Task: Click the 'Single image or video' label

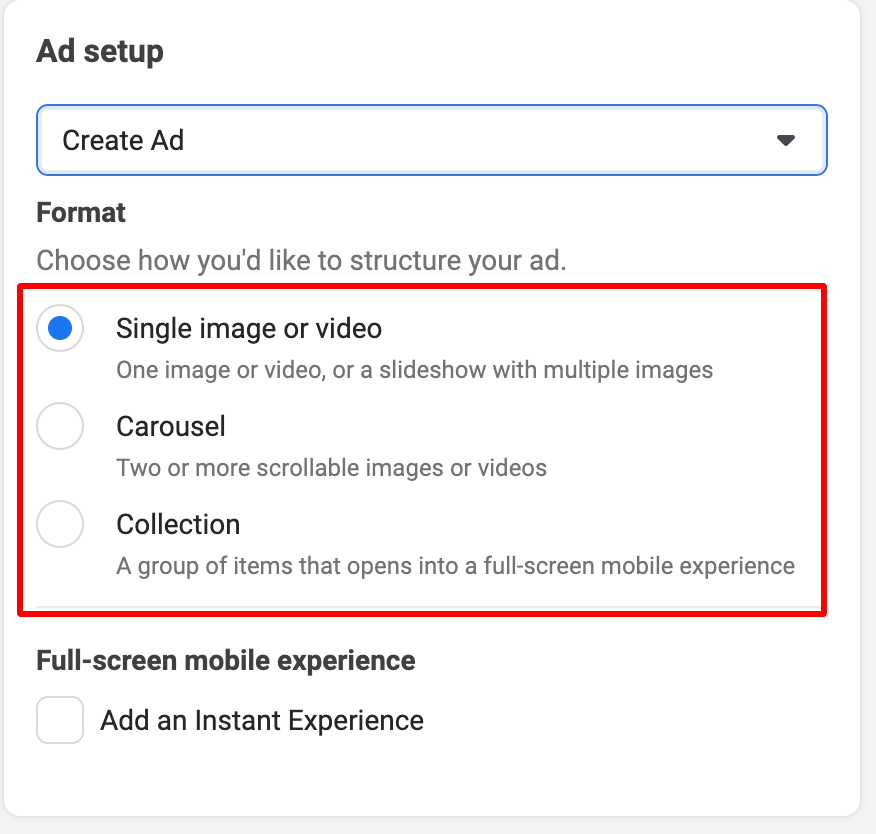Action: coord(249,328)
